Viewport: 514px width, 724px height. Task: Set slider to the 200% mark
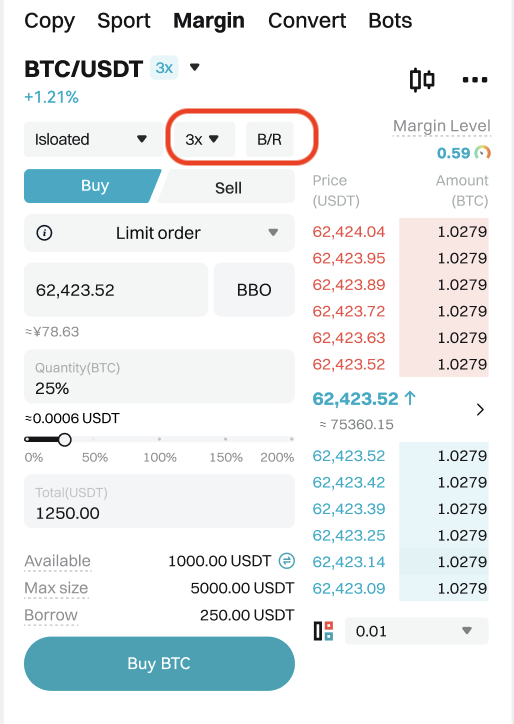click(291, 440)
